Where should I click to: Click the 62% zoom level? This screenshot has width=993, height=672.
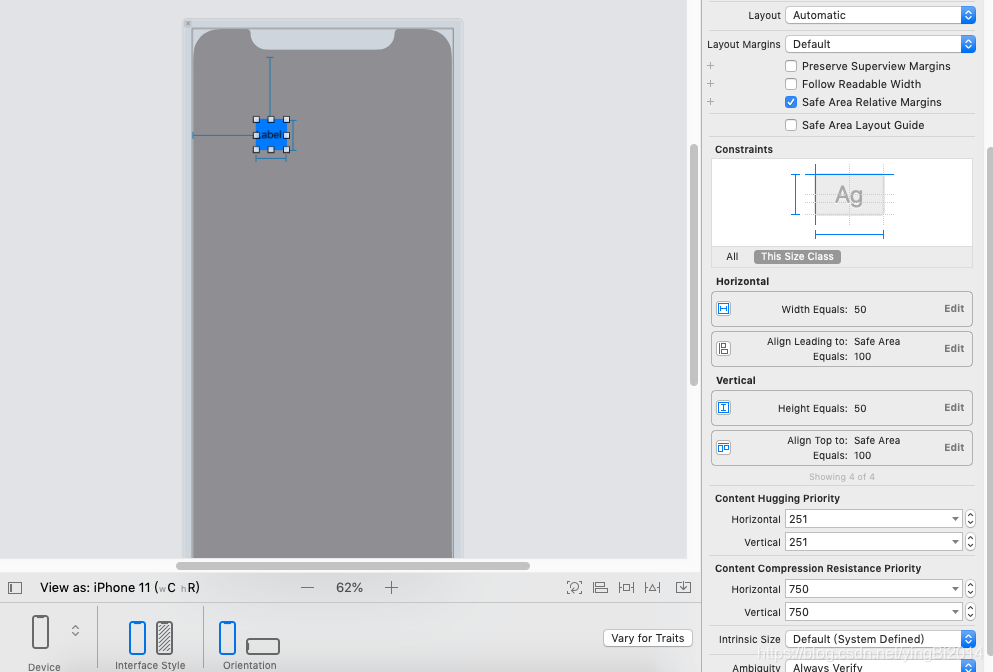click(x=349, y=588)
